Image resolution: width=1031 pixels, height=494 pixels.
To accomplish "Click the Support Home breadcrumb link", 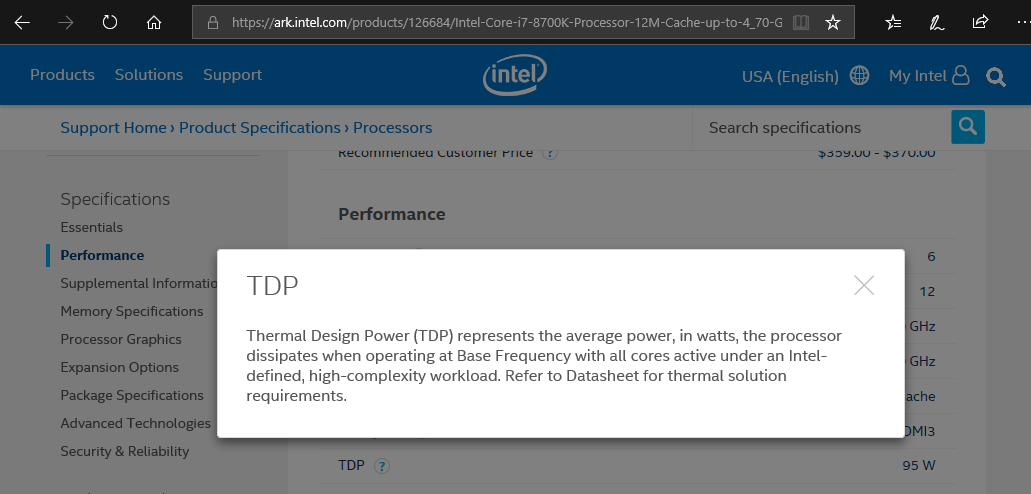I will click(x=113, y=127).
